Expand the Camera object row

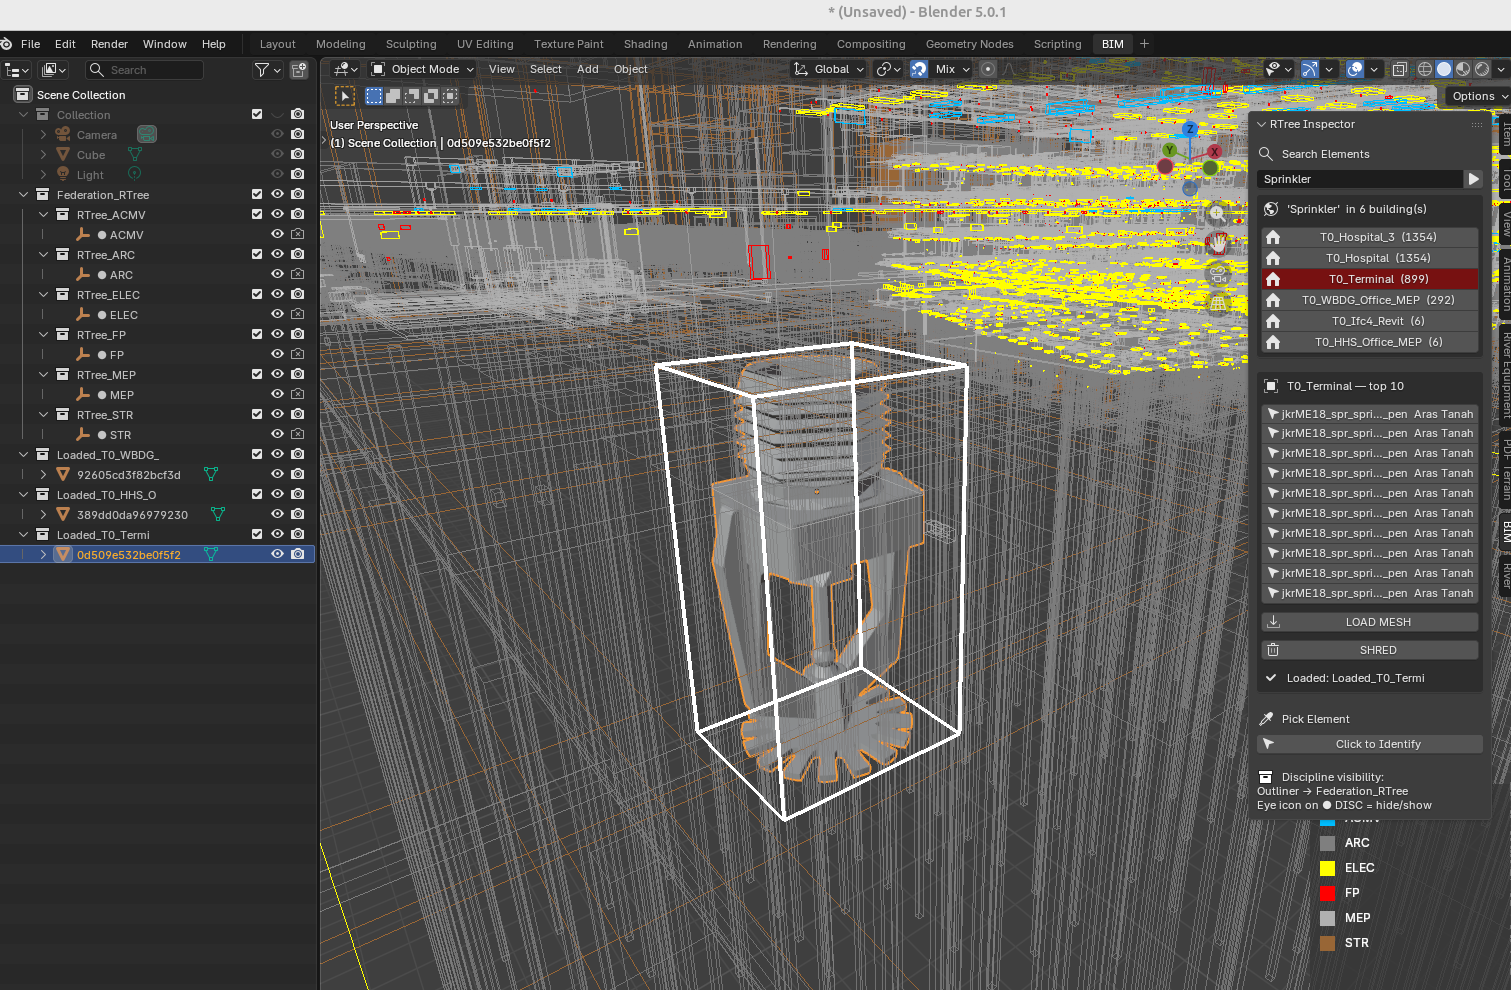[44, 134]
